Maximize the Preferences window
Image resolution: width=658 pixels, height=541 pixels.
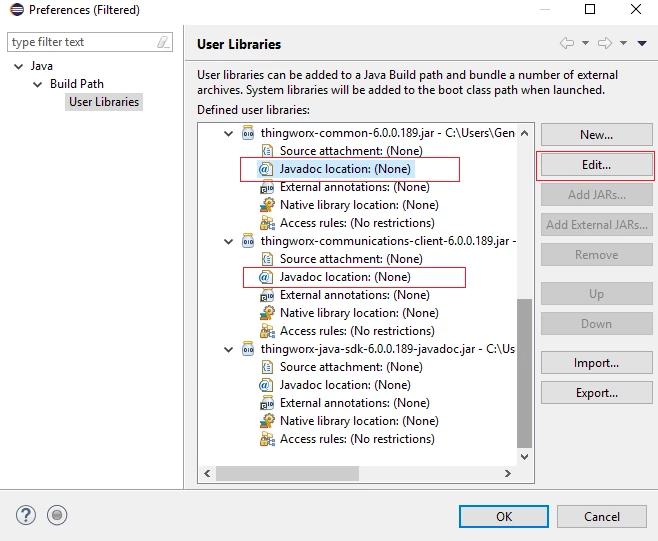pyautogui.click(x=590, y=9)
